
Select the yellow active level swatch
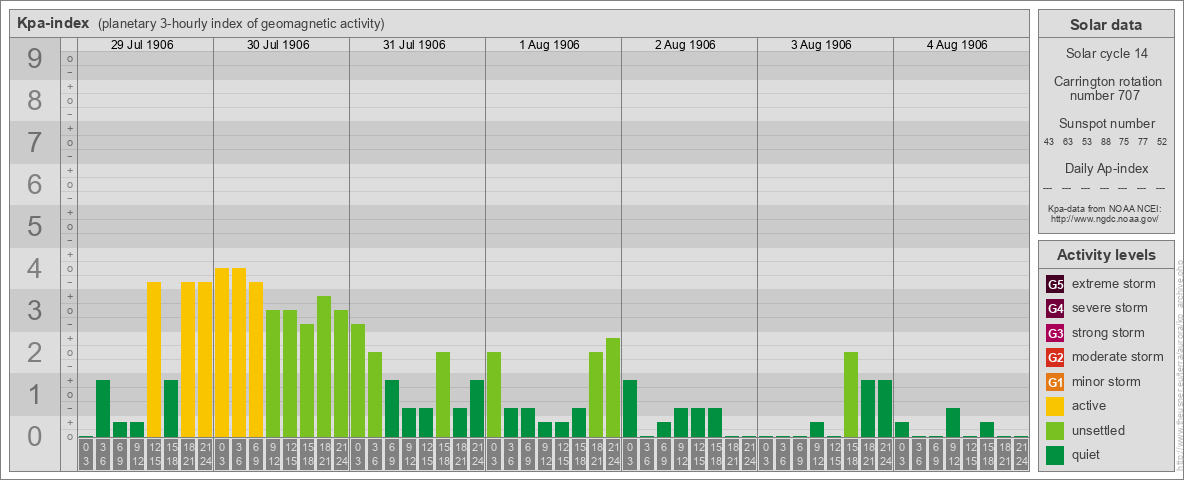click(x=1055, y=406)
